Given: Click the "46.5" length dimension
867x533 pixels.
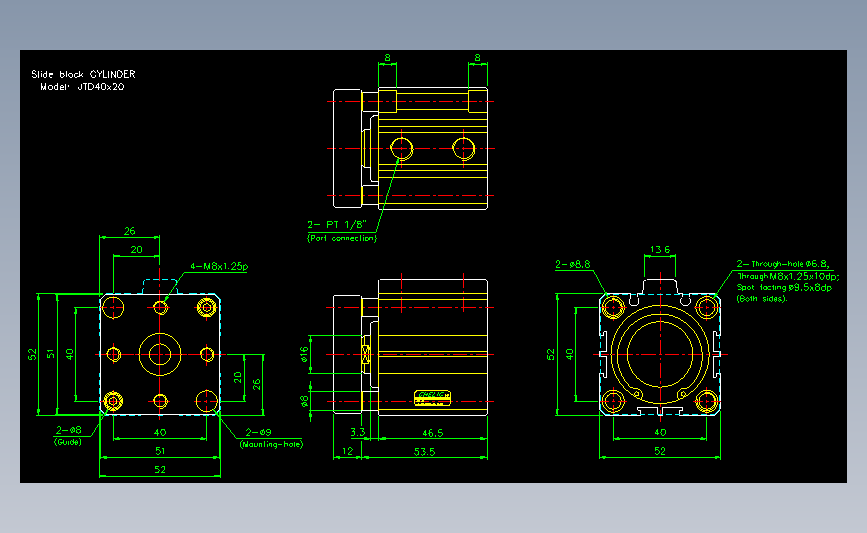Looking at the screenshot, I should click(x=432, y=433).
